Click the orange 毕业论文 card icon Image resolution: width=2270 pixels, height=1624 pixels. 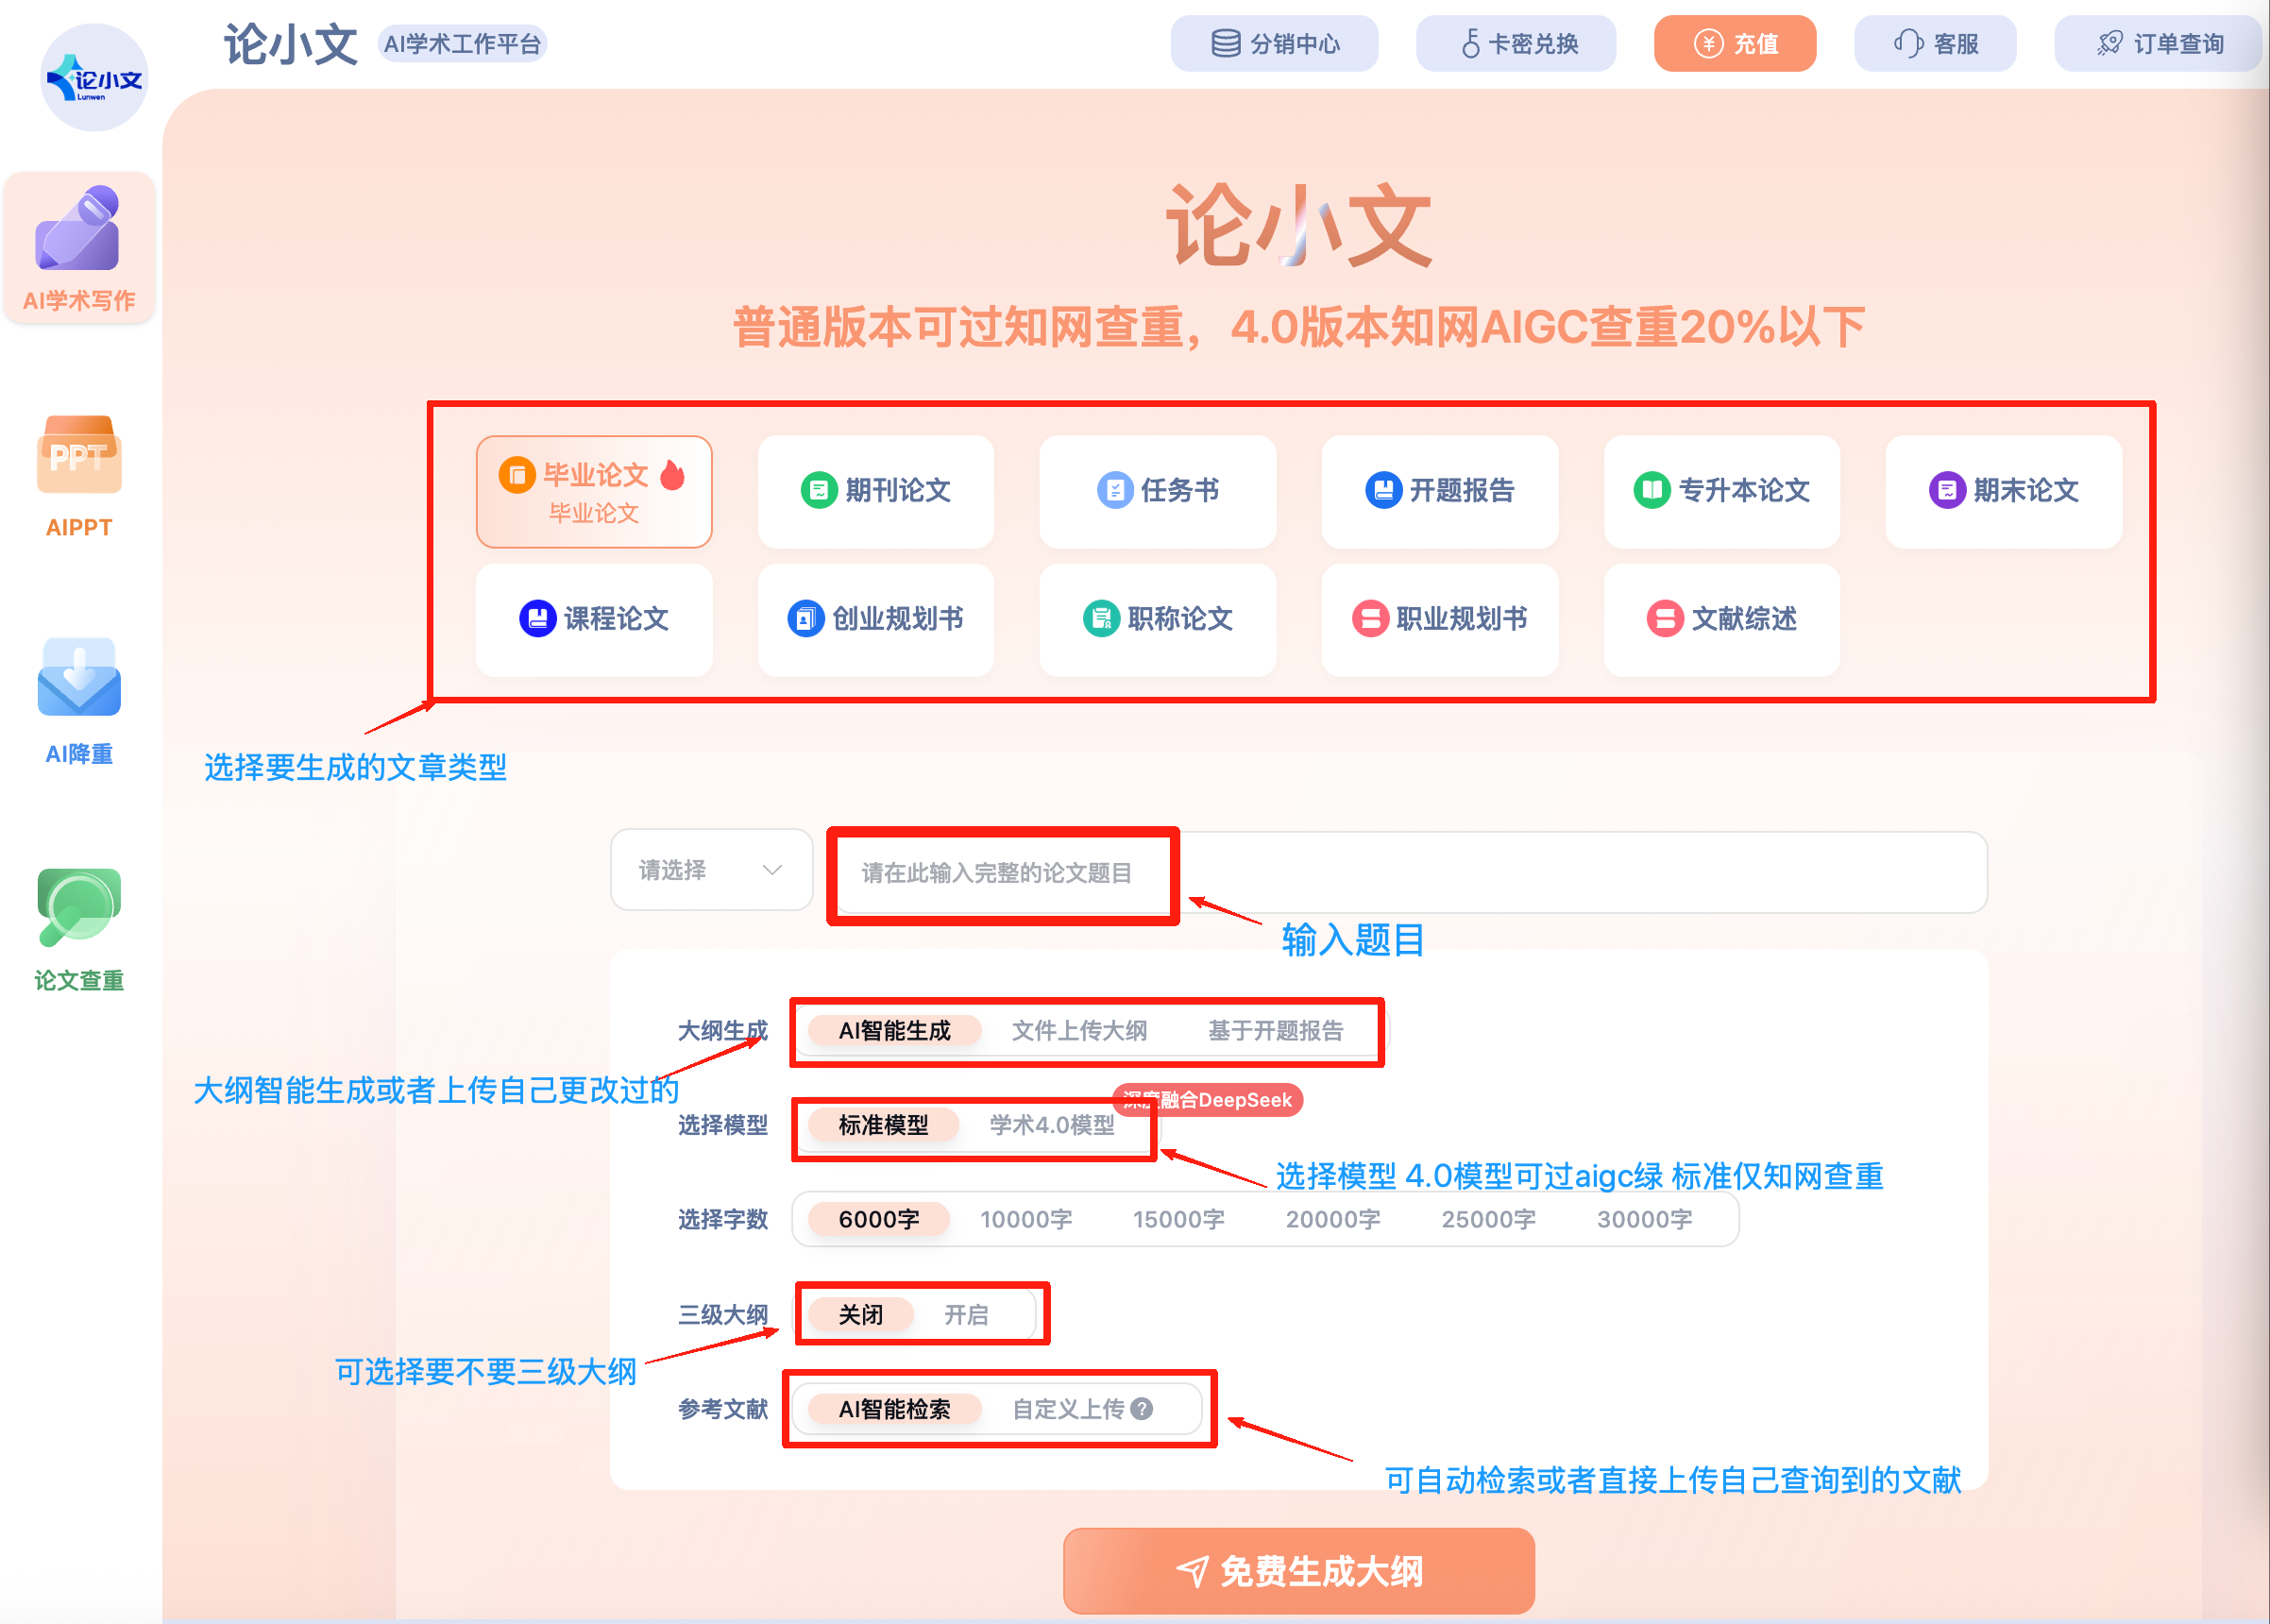pyautogui.click(x=517, y=475)
